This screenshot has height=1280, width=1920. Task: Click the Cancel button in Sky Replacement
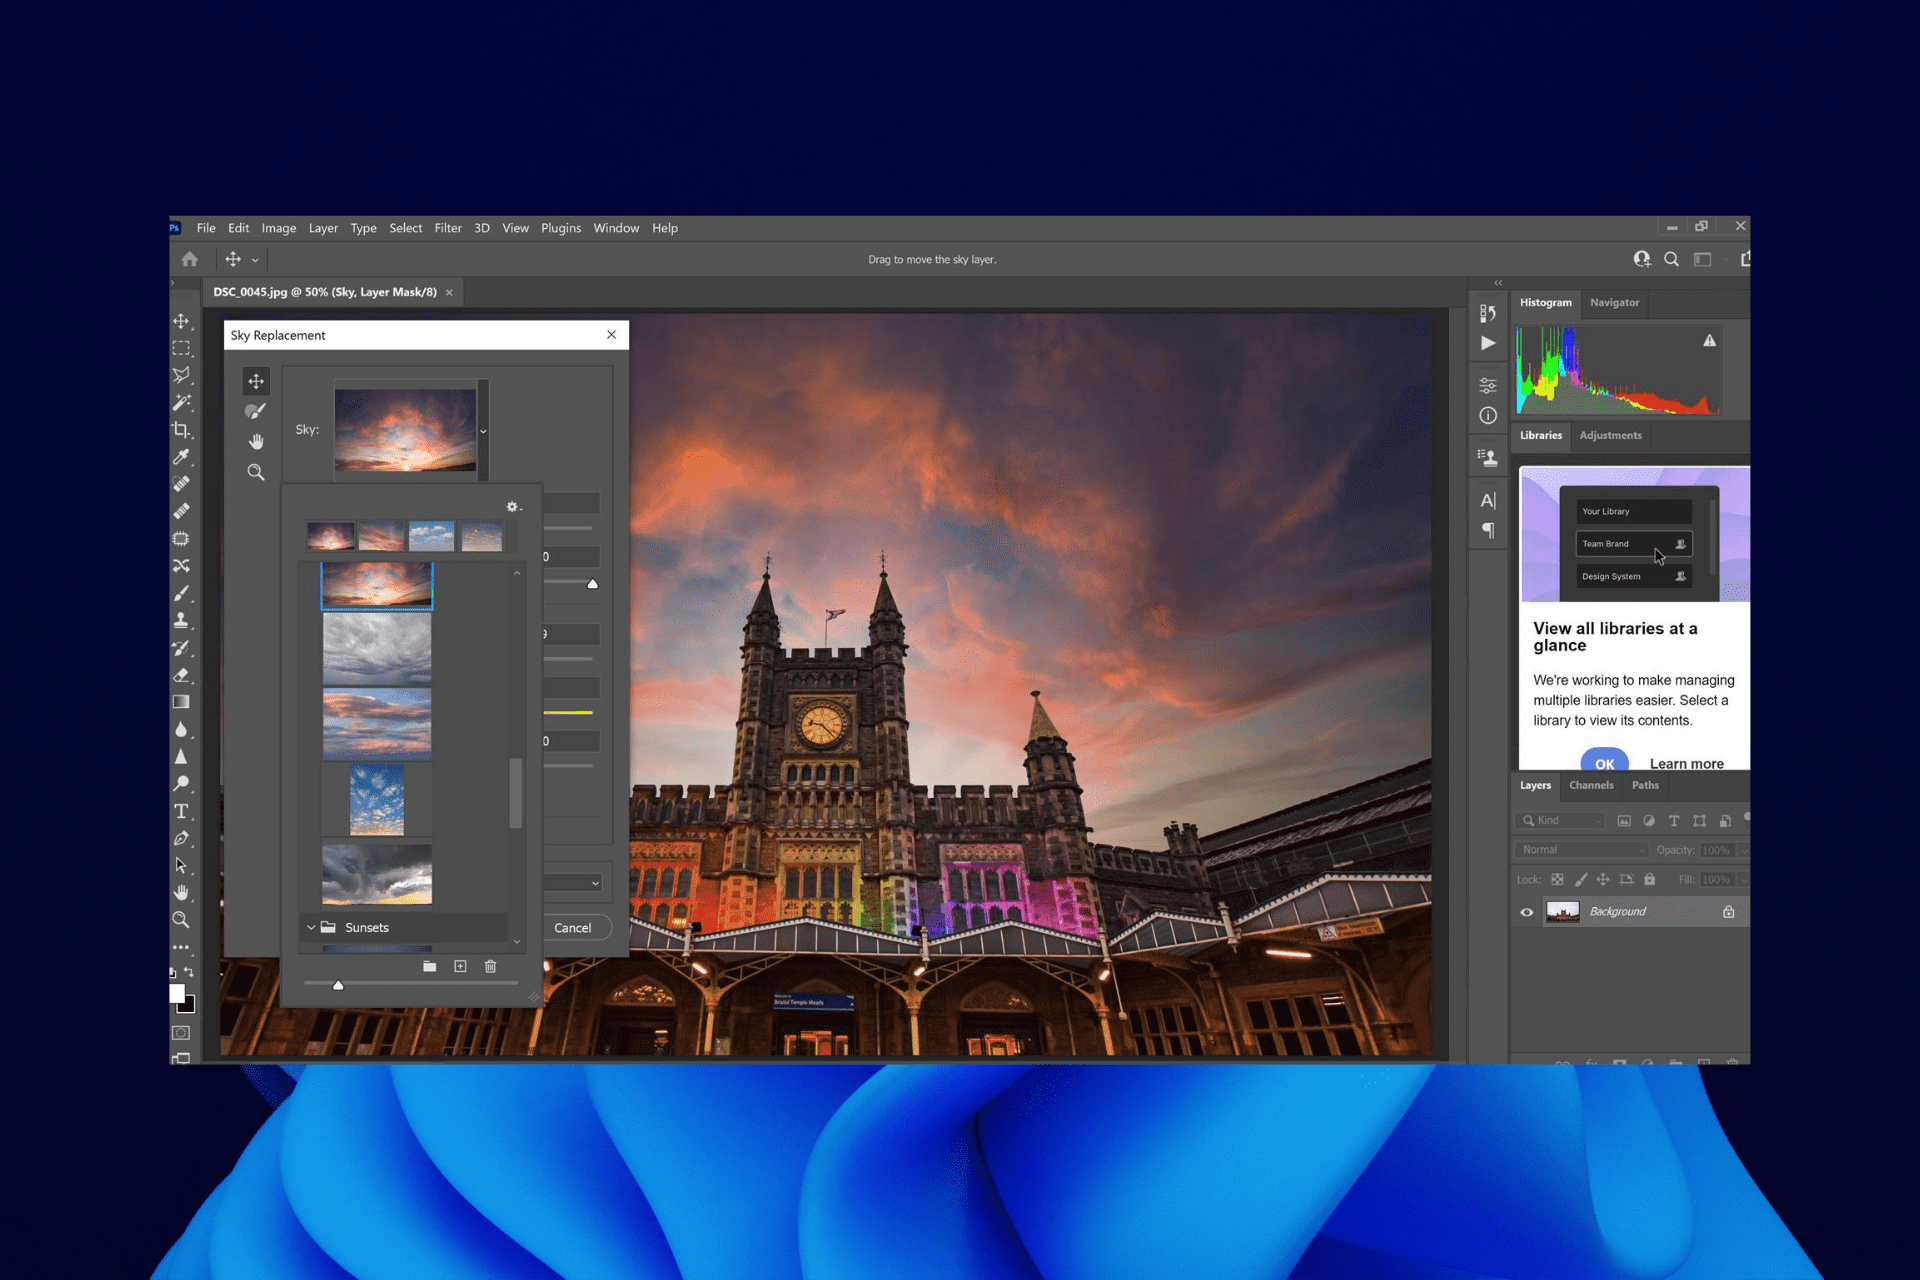pyautogui.click(x=573, y=926)
